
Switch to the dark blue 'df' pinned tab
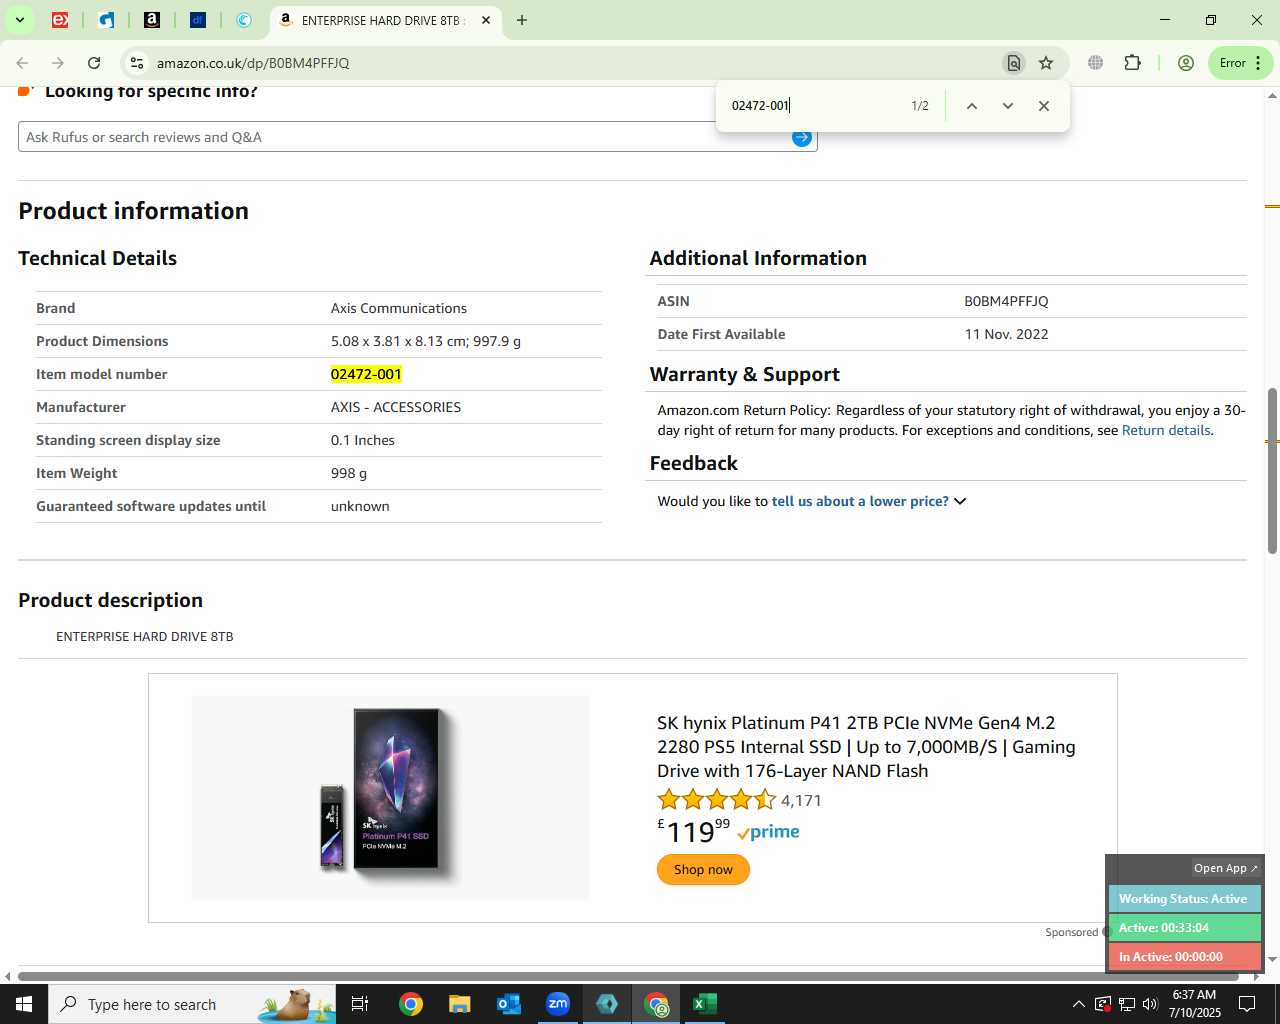(198, 20)
